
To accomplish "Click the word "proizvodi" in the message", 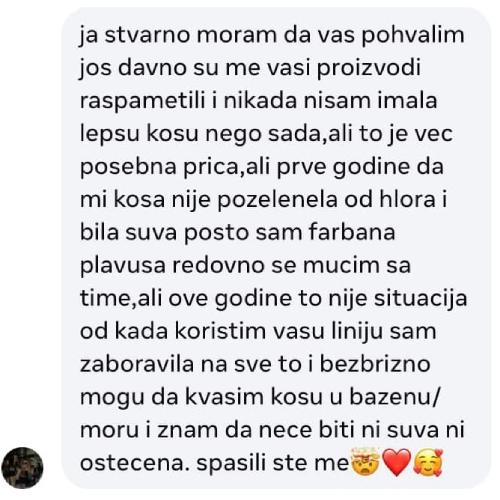I will pos(369,69).
